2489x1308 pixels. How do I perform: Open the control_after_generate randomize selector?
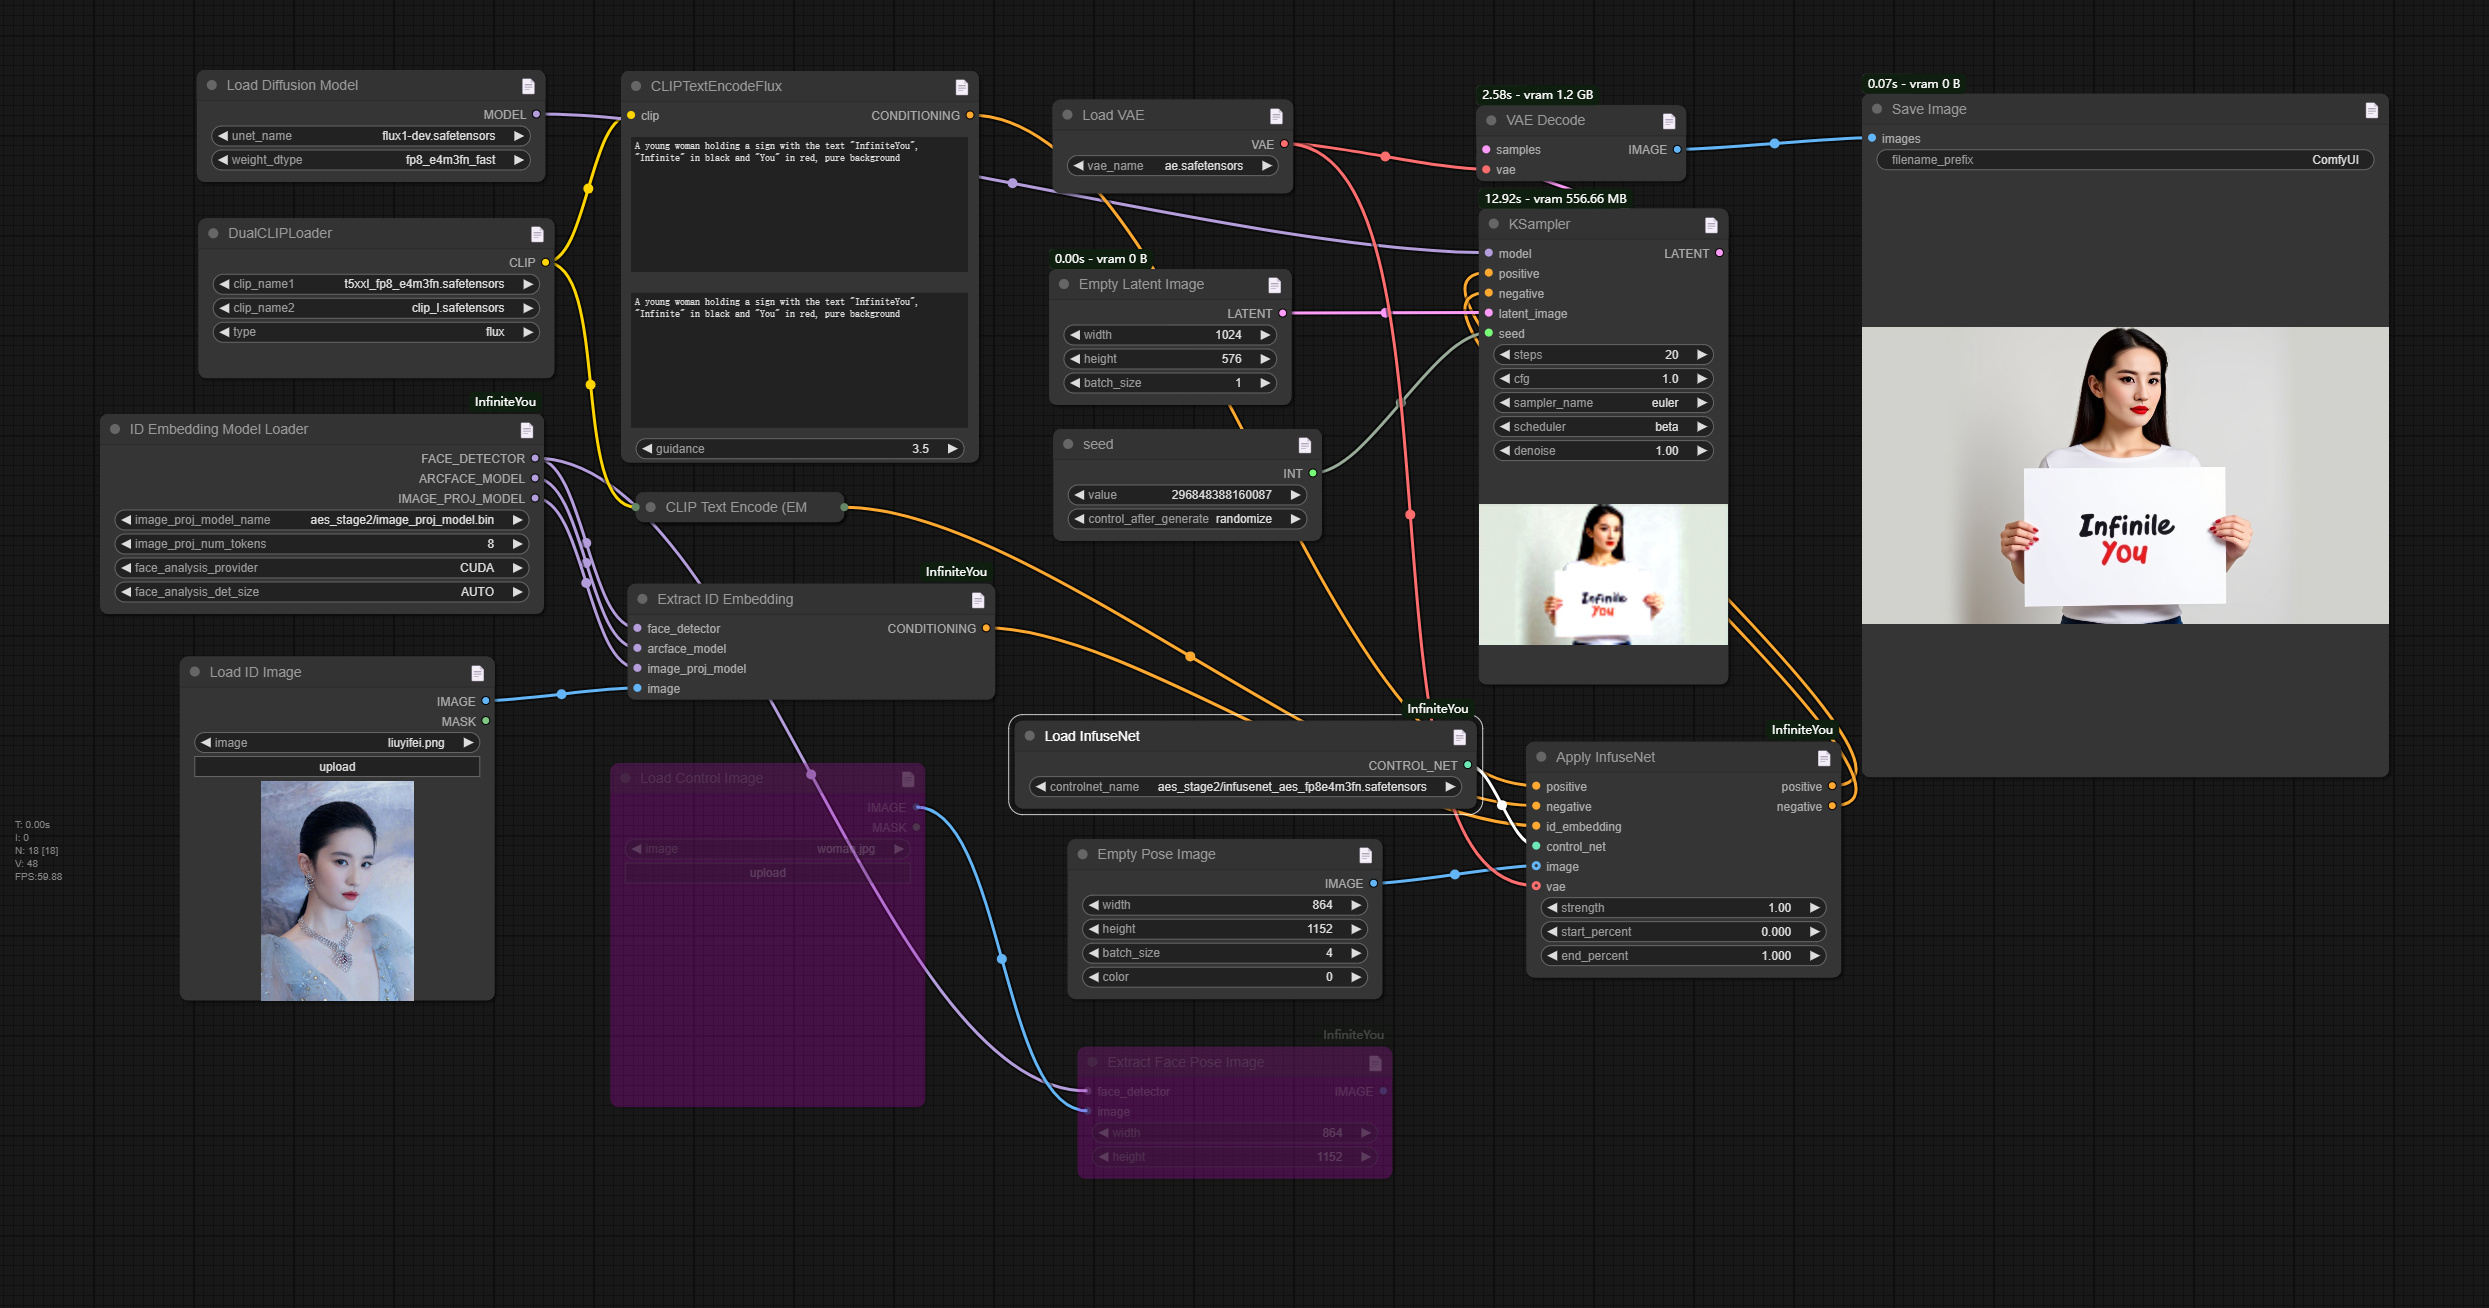click(x=1186, y=519)
